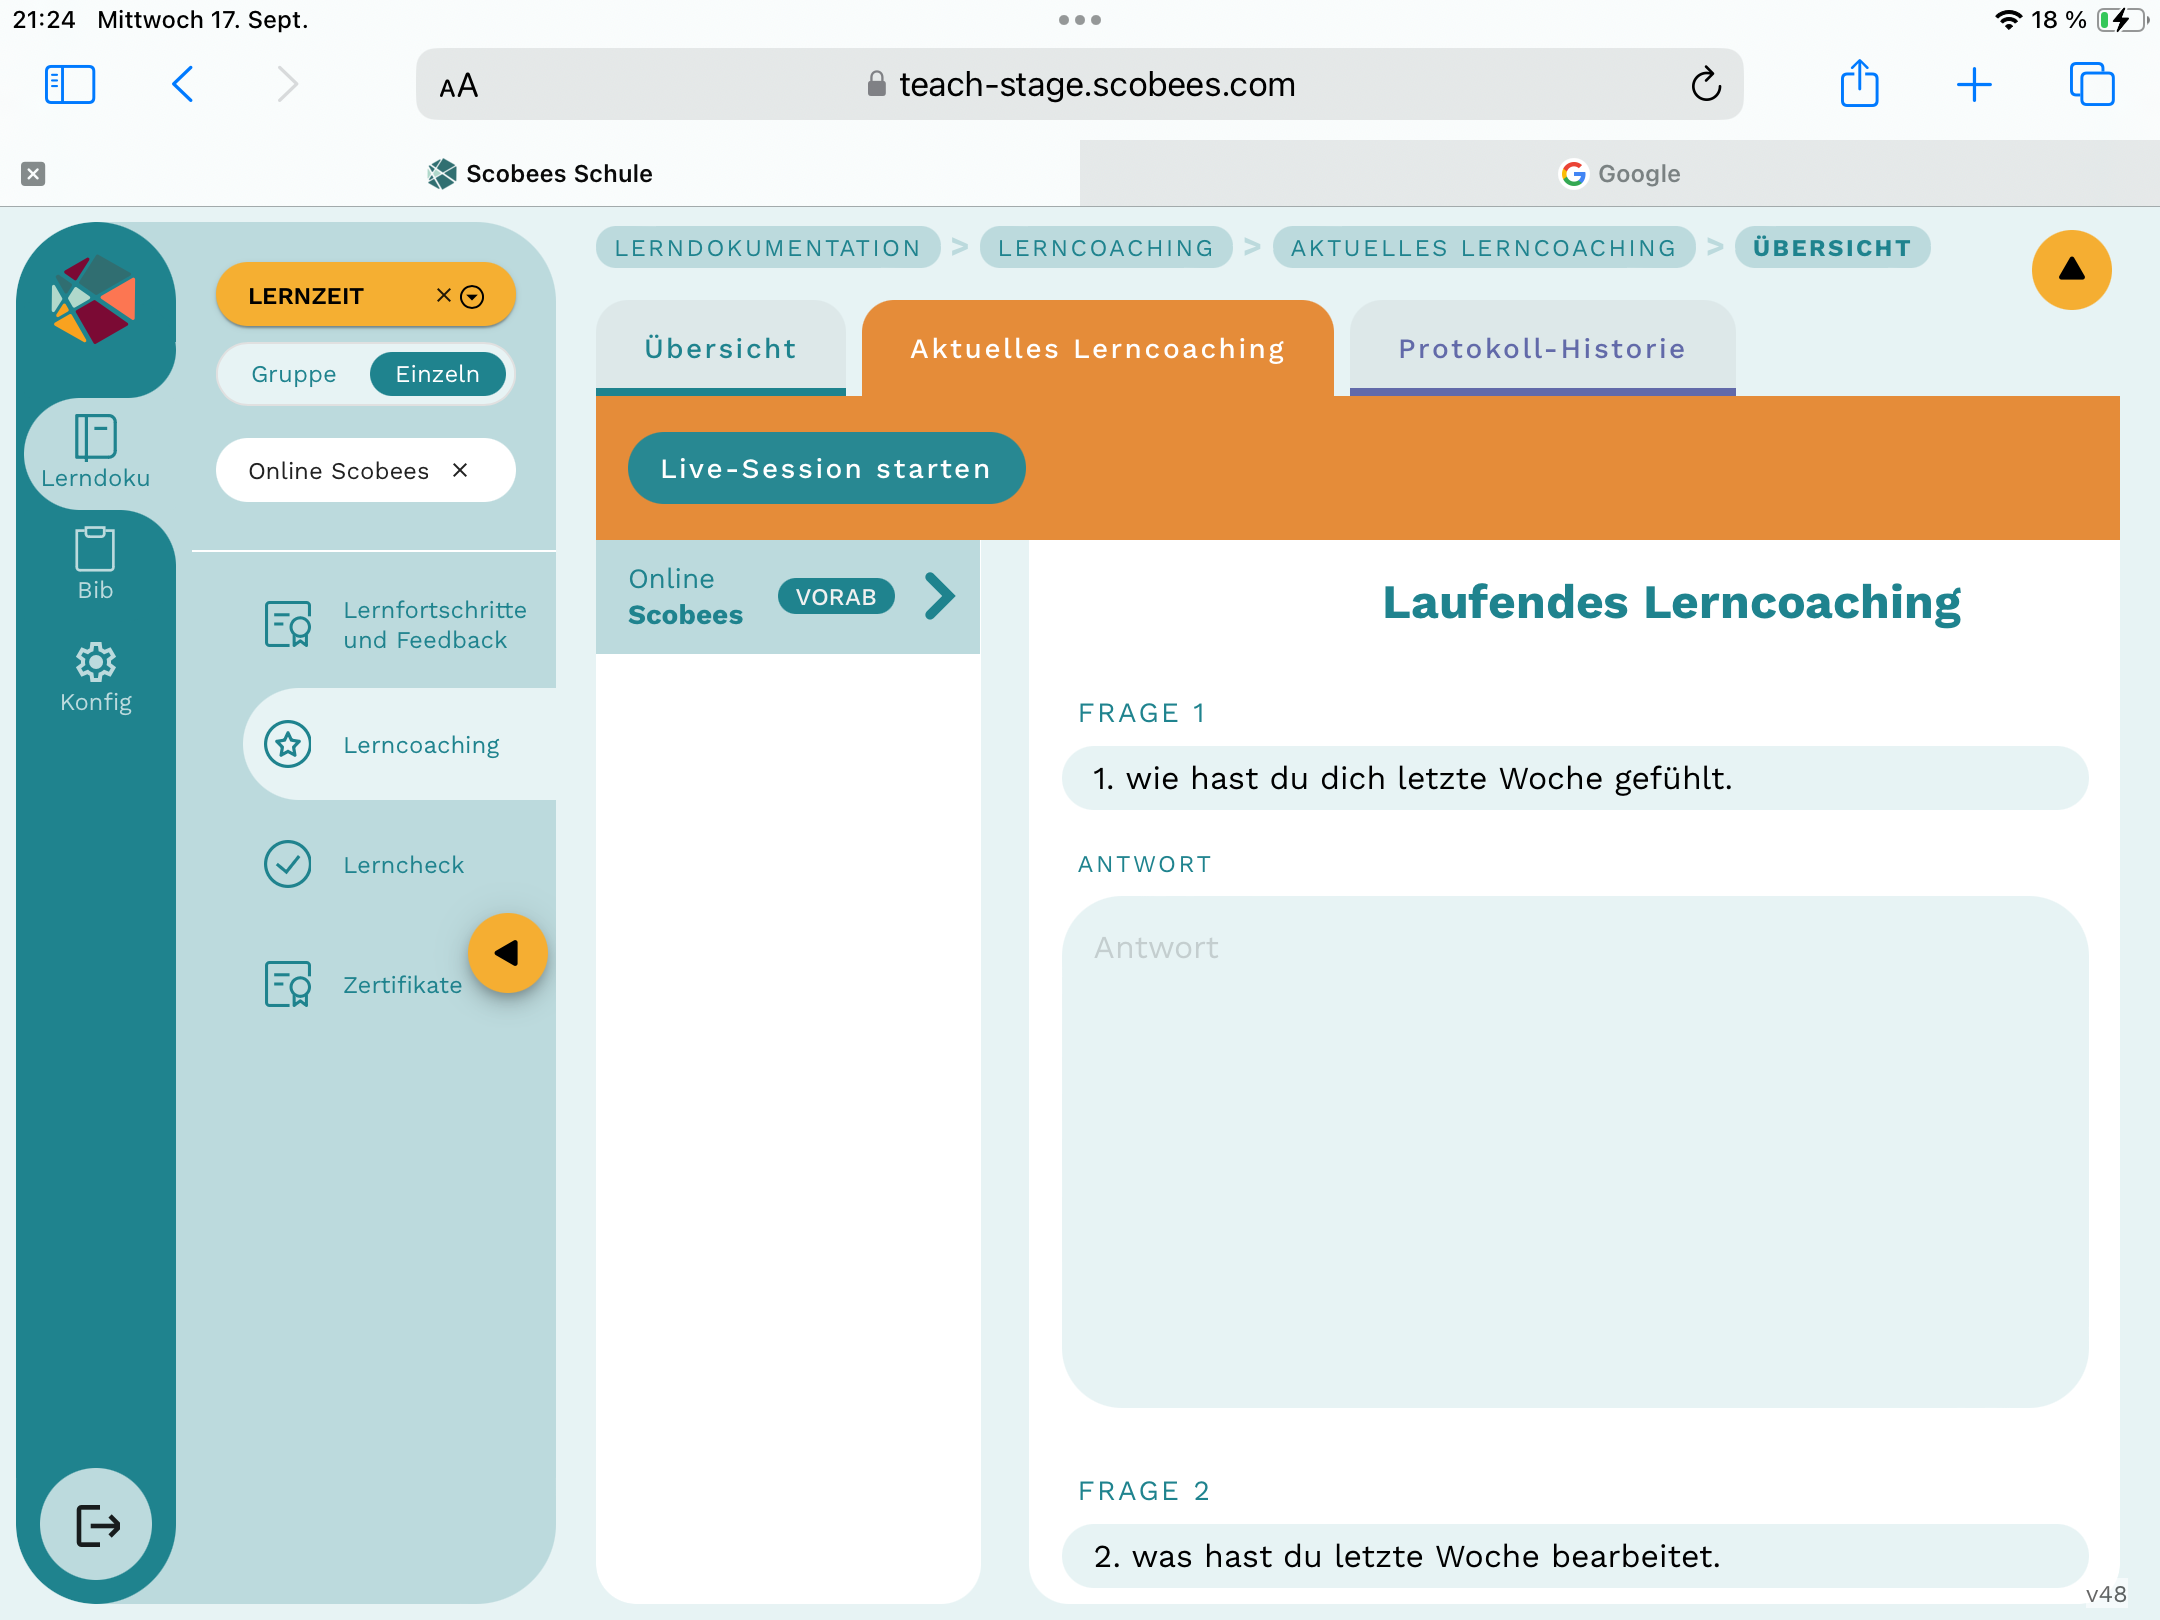The height and width of the screenshot is (1620, 2160).
Task: Collapse sidebar with orange left-arrow button
Action: click(x=507, y=953)
